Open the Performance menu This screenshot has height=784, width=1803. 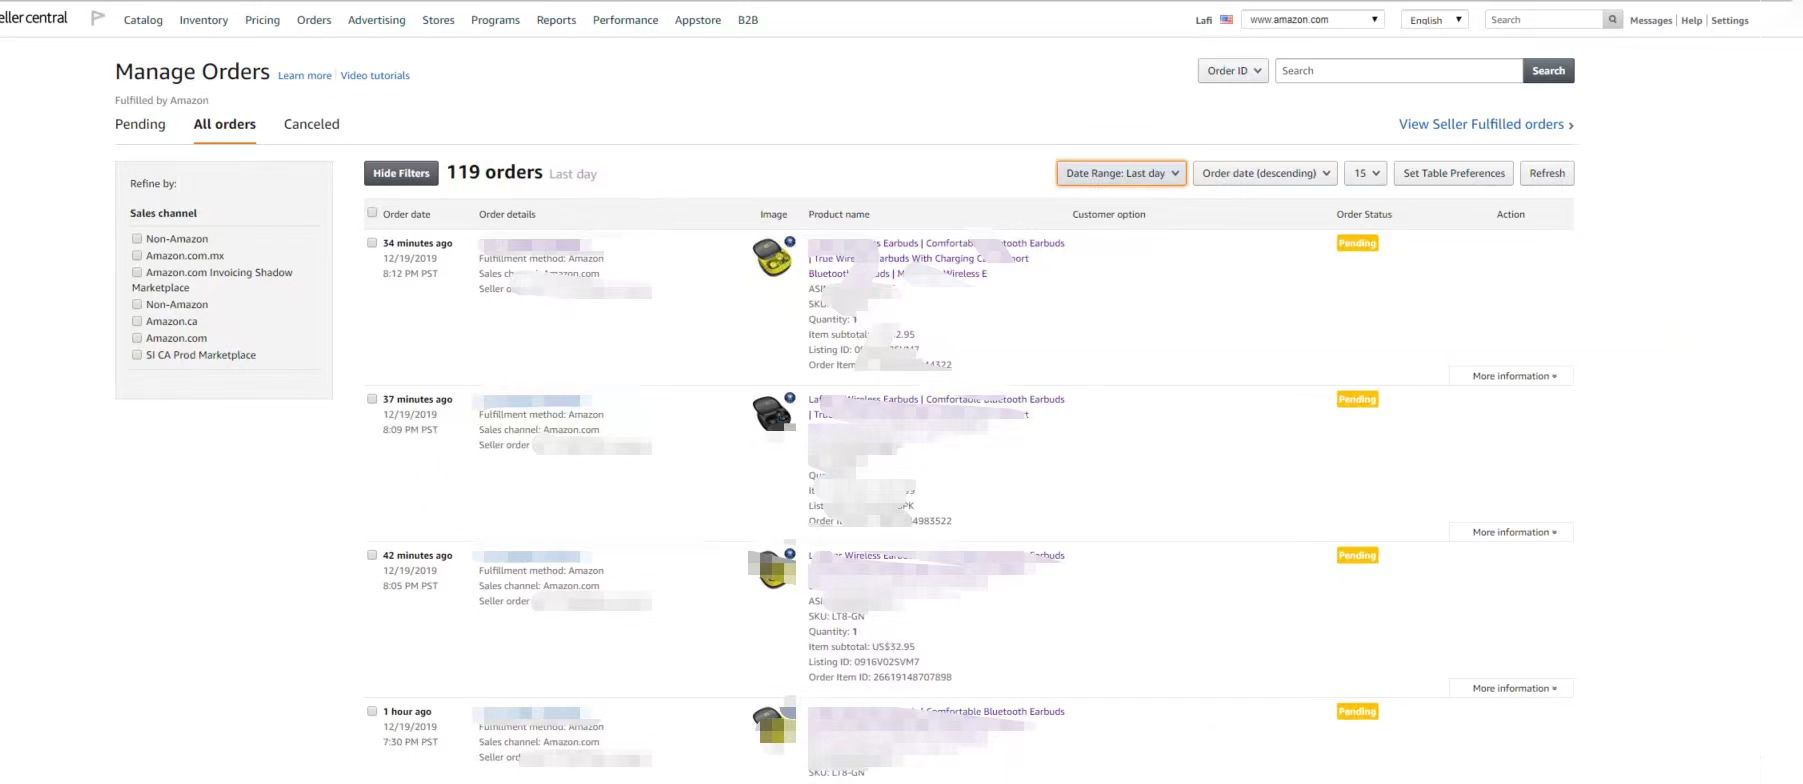[x=626, y=20]
